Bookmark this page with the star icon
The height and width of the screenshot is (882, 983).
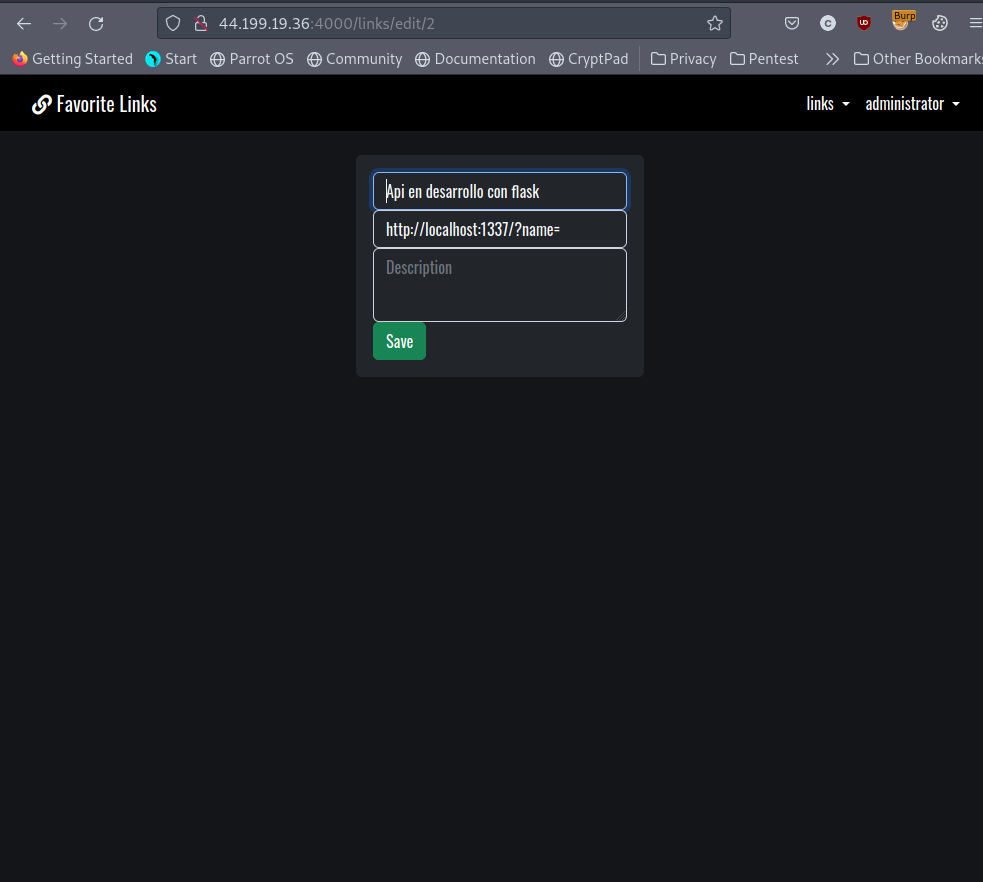click(x=714, y=23)
